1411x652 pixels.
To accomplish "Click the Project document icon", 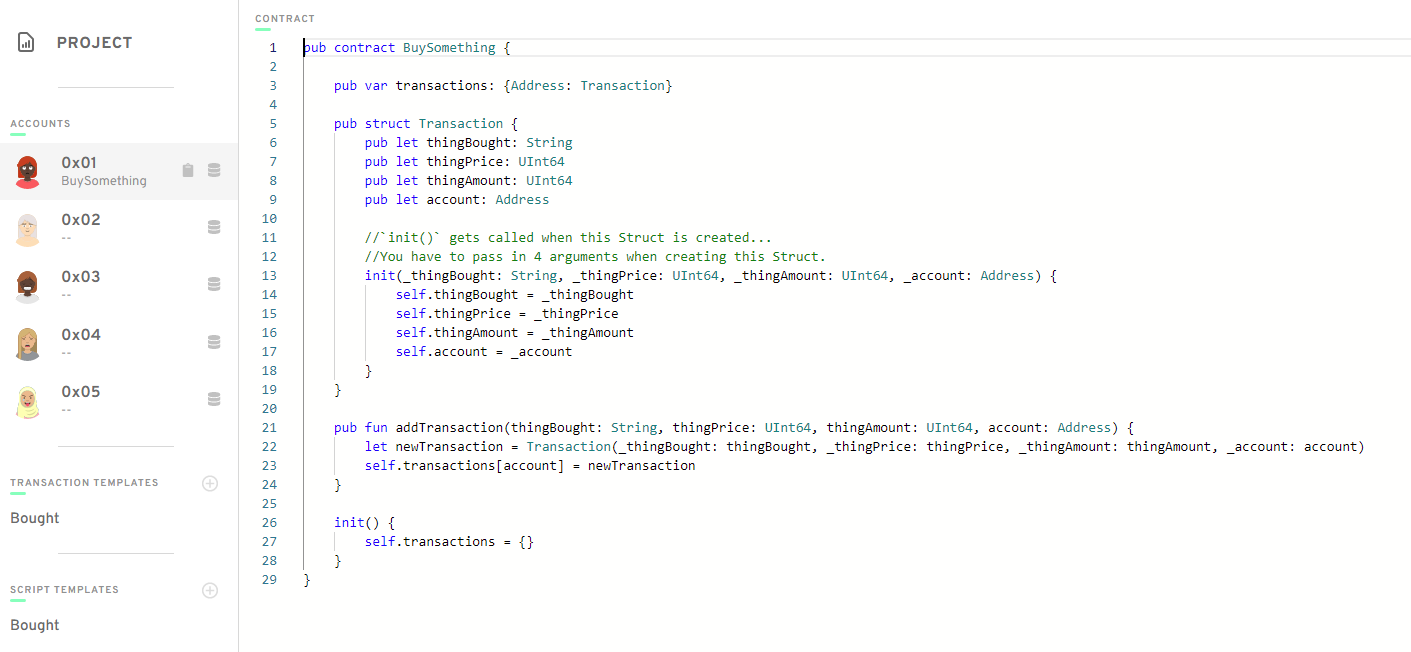I will tap(26, 43).
